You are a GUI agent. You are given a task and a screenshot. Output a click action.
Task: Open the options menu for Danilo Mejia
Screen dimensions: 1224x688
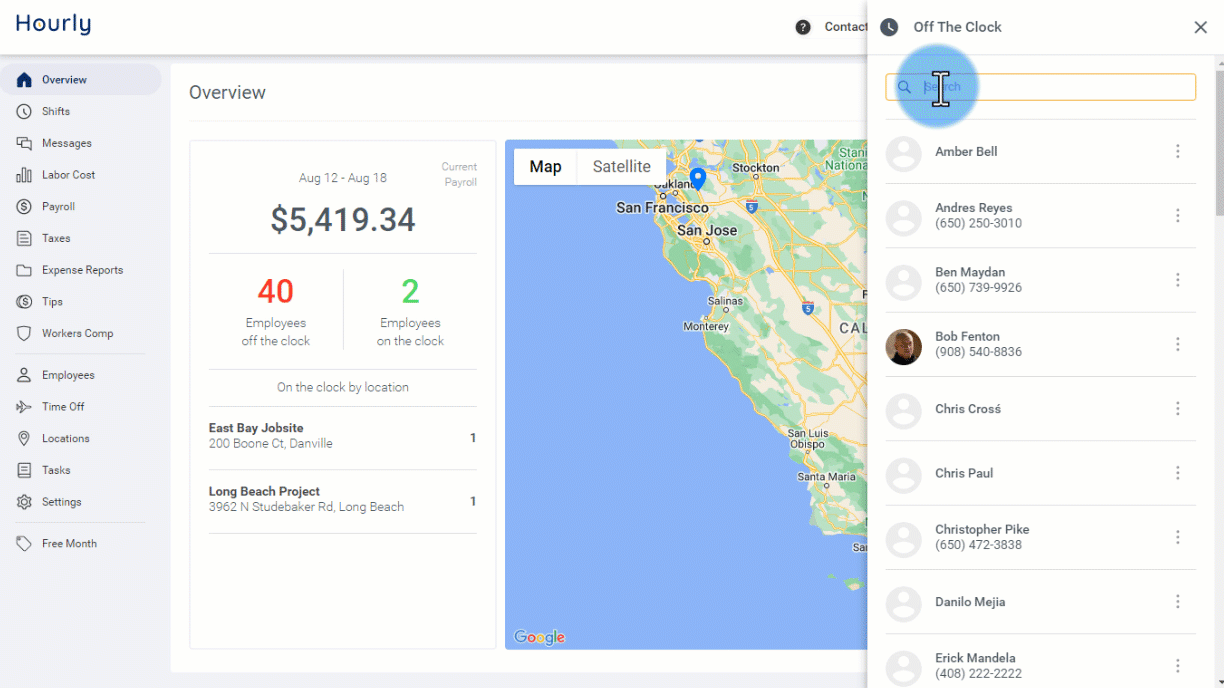[x=1178, y=602]
